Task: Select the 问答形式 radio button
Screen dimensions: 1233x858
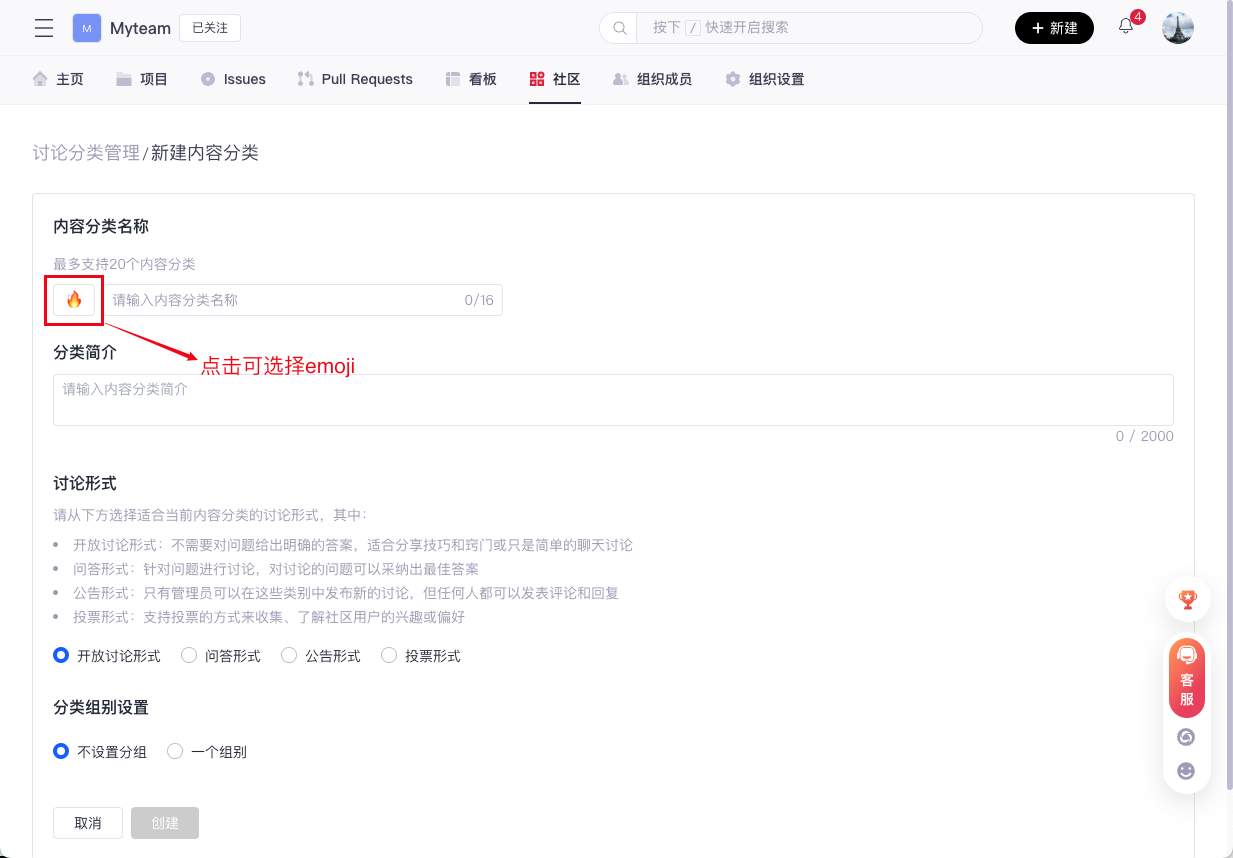Action: tap(189, 656)
